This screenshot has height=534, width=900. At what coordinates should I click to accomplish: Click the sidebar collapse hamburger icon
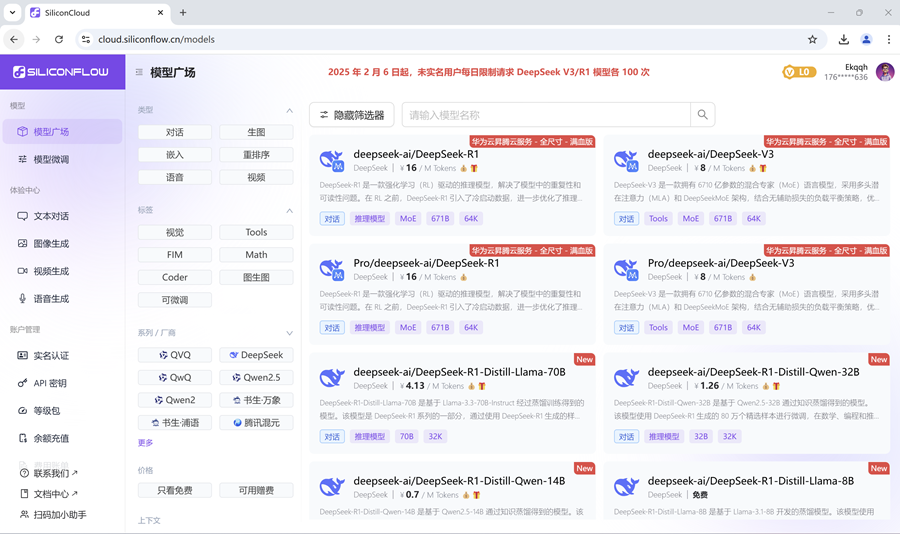pyautogui.click(x=139, y=72)
